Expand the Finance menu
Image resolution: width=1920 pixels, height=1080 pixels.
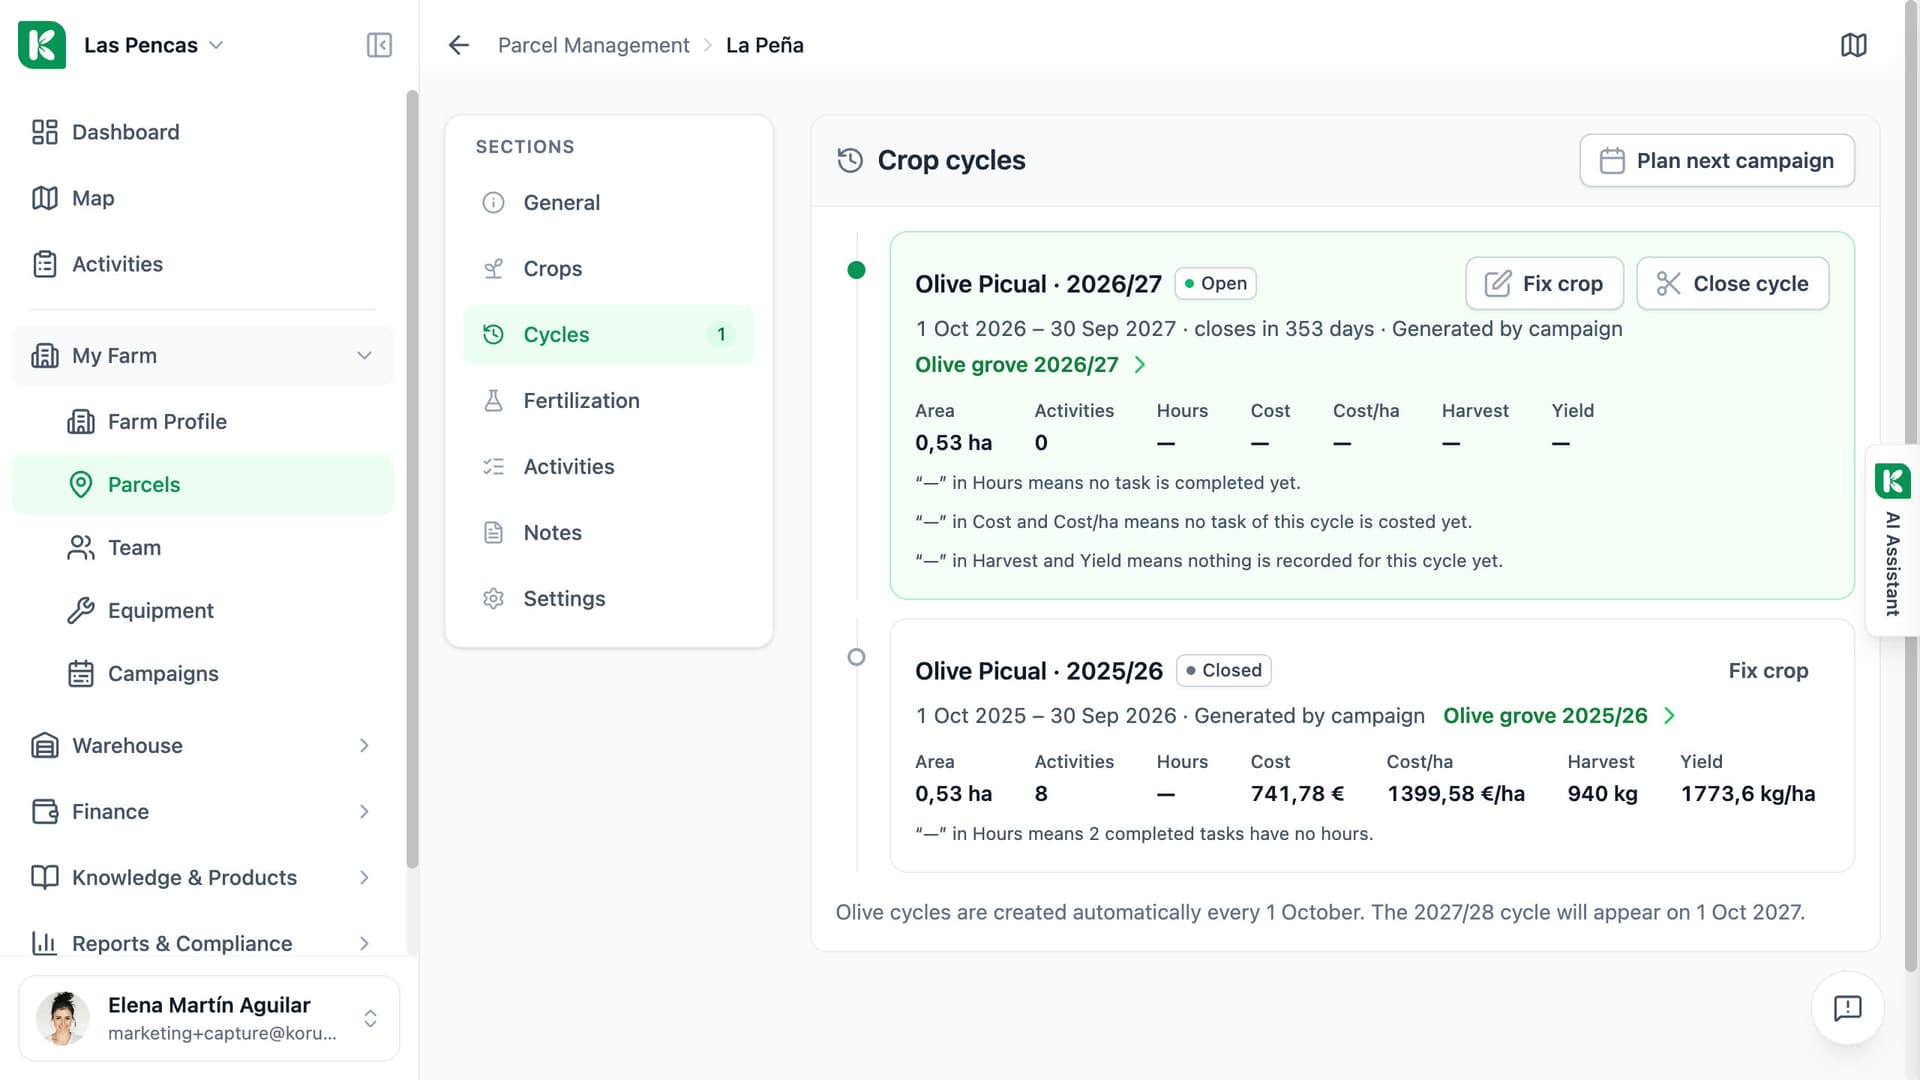pyautogui.click(x=203, y=812)
